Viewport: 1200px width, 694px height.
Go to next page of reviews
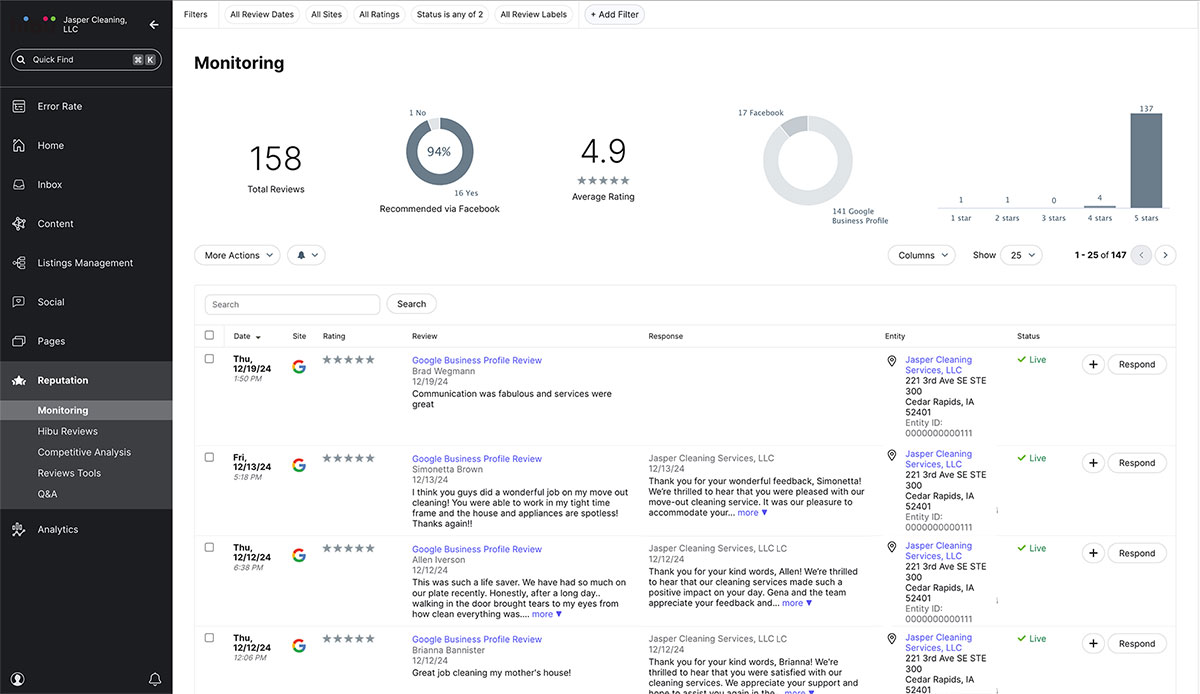(x=1165, y=255)
